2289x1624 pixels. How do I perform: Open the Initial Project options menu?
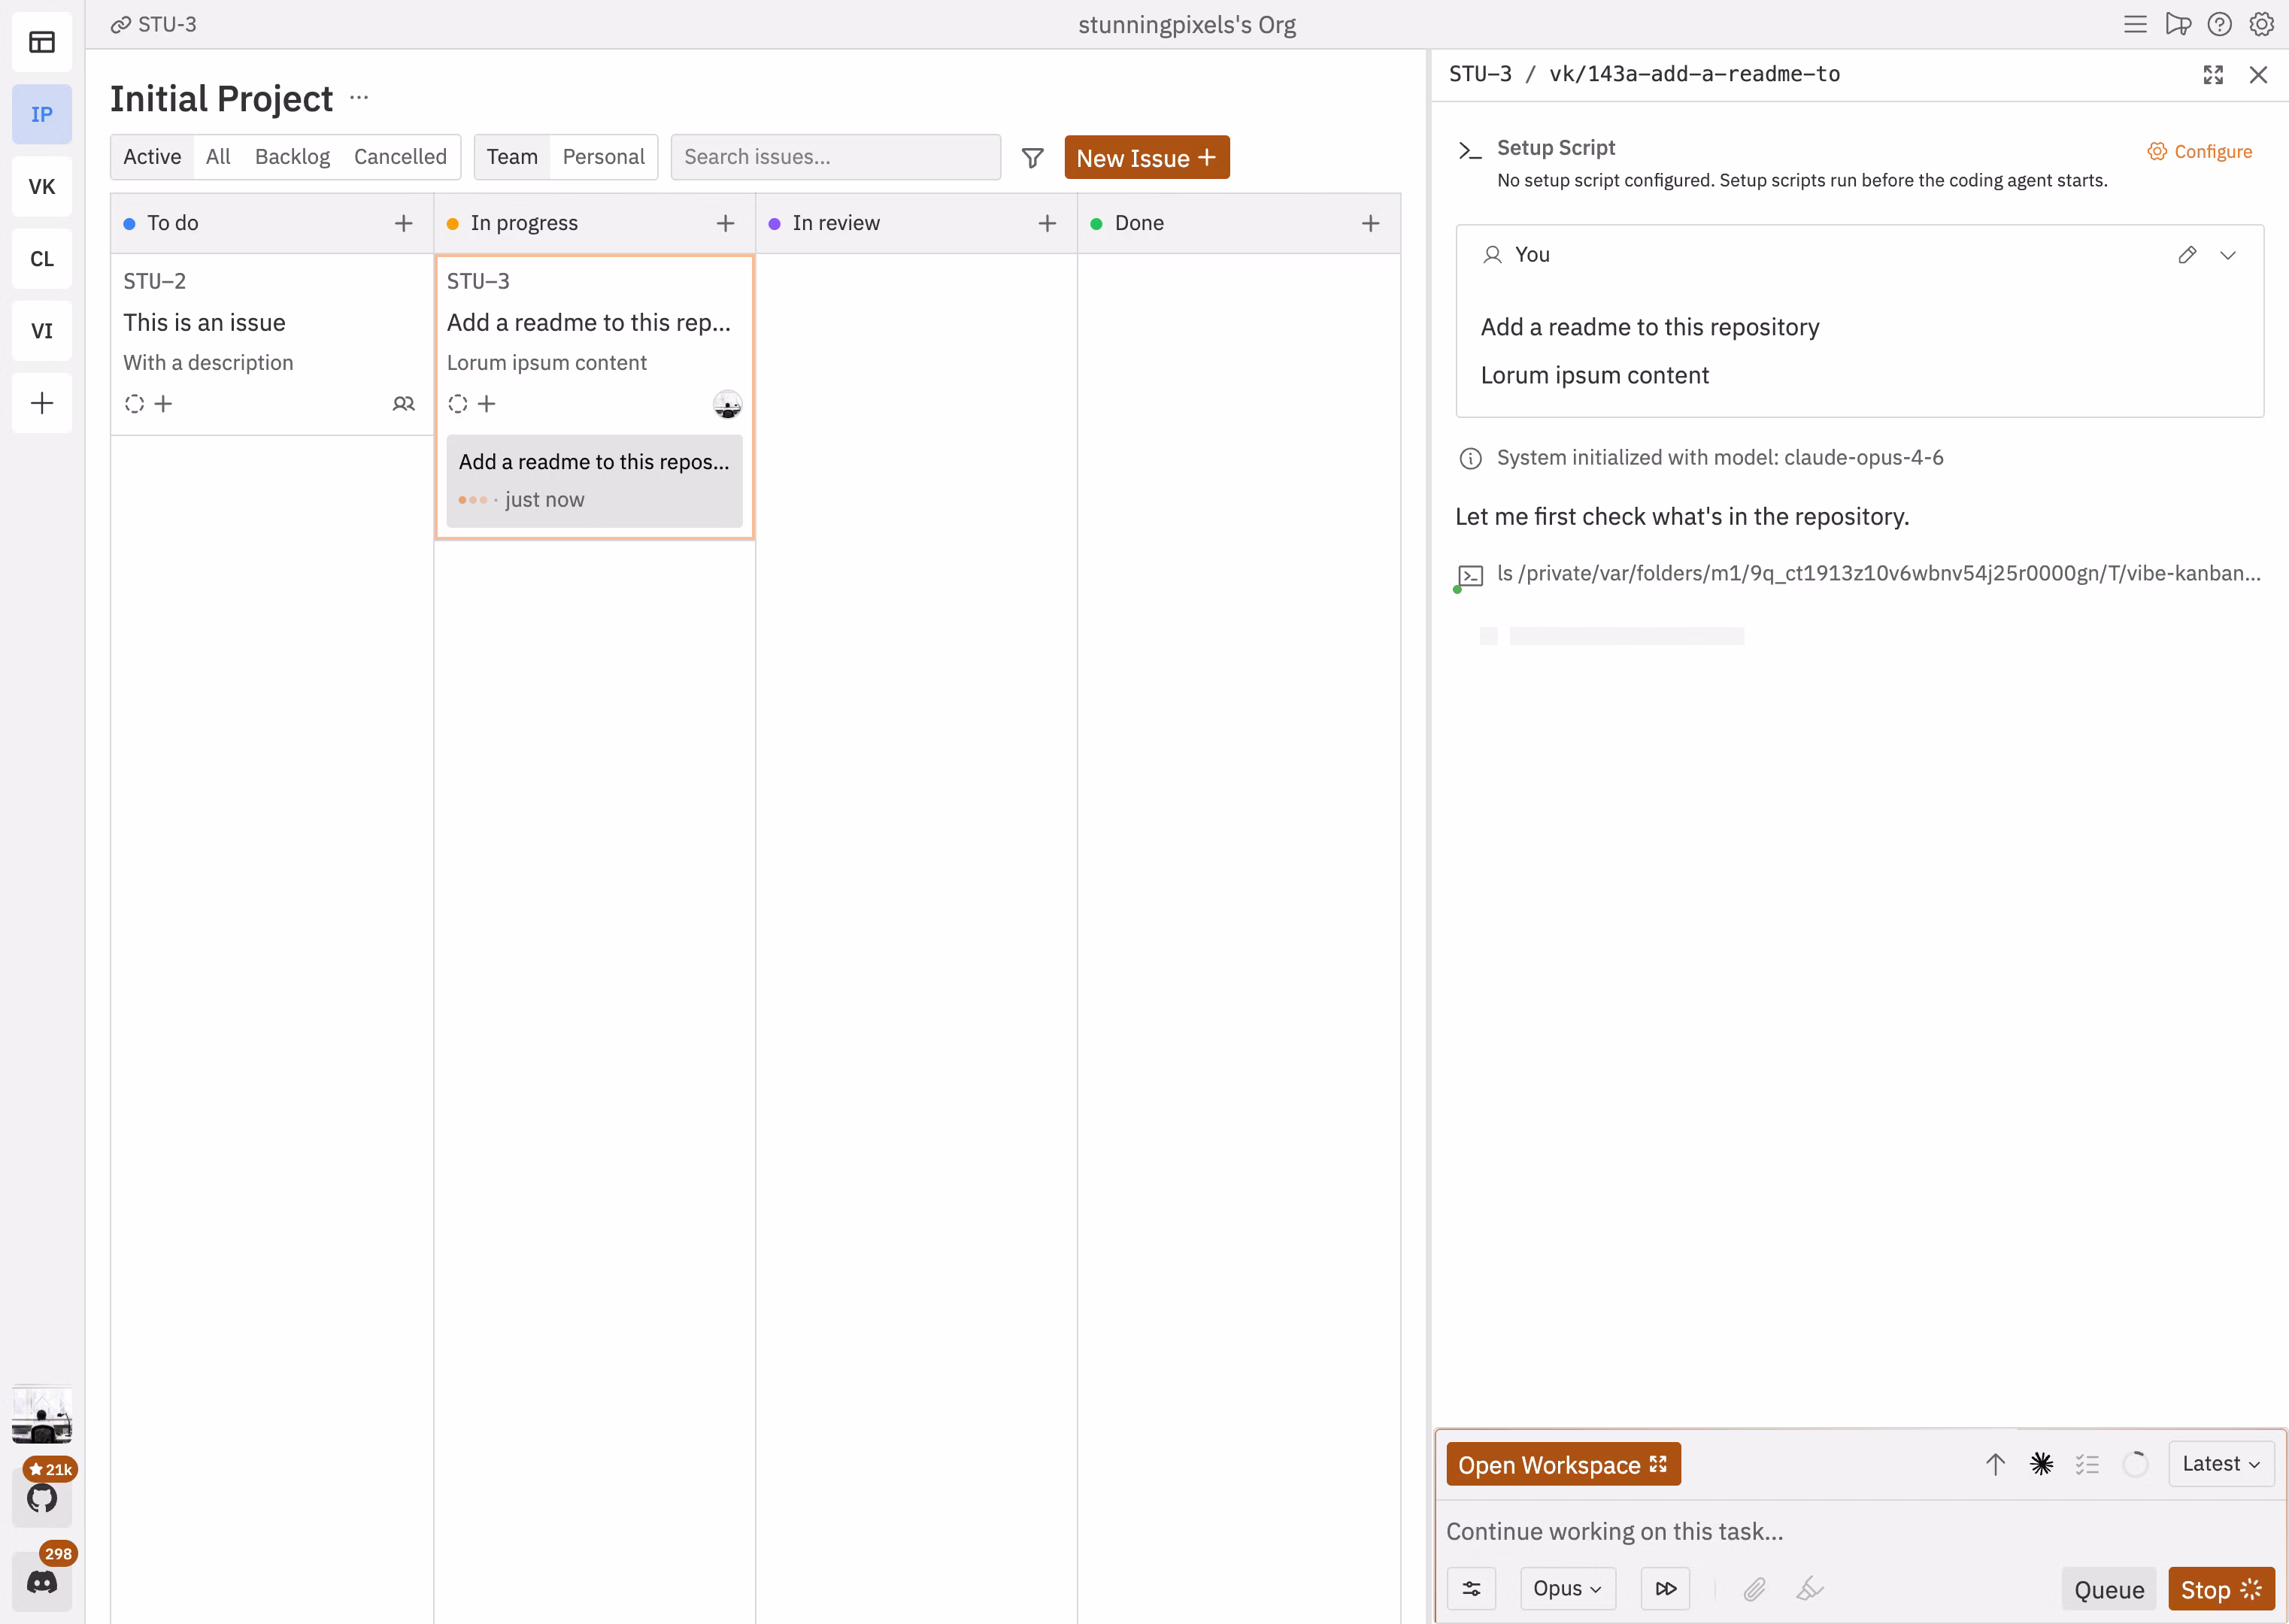[x=359, y=97]
